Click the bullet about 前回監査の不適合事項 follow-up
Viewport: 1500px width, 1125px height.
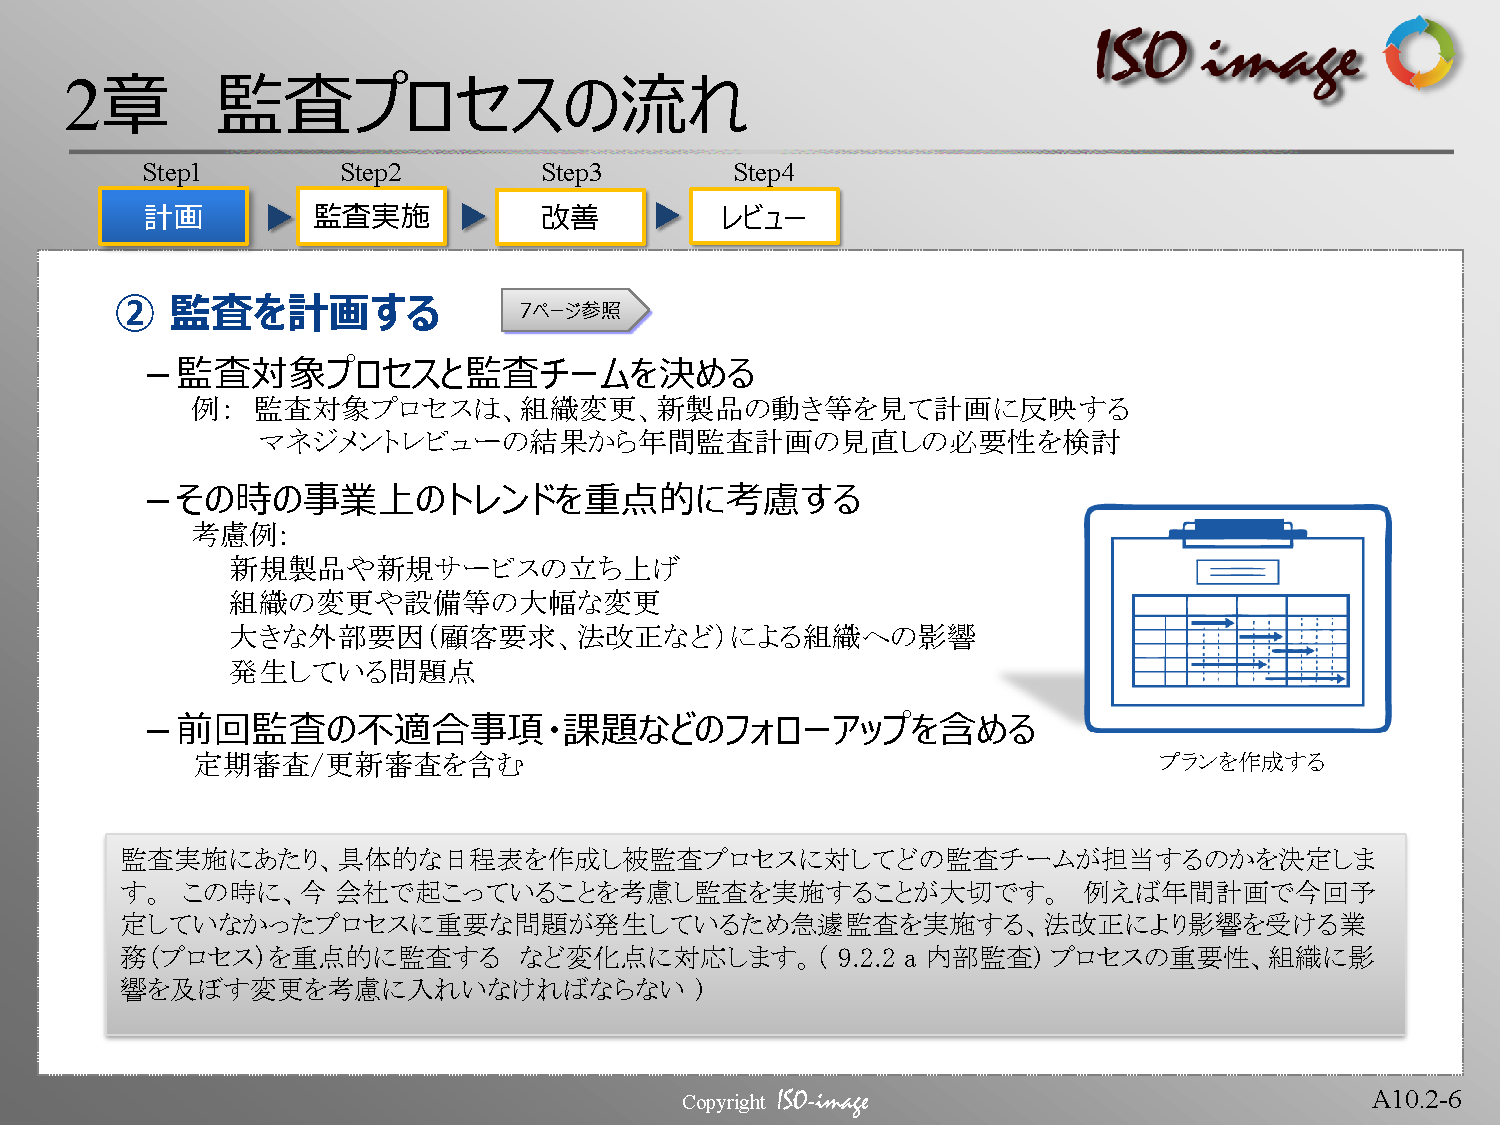605,729
